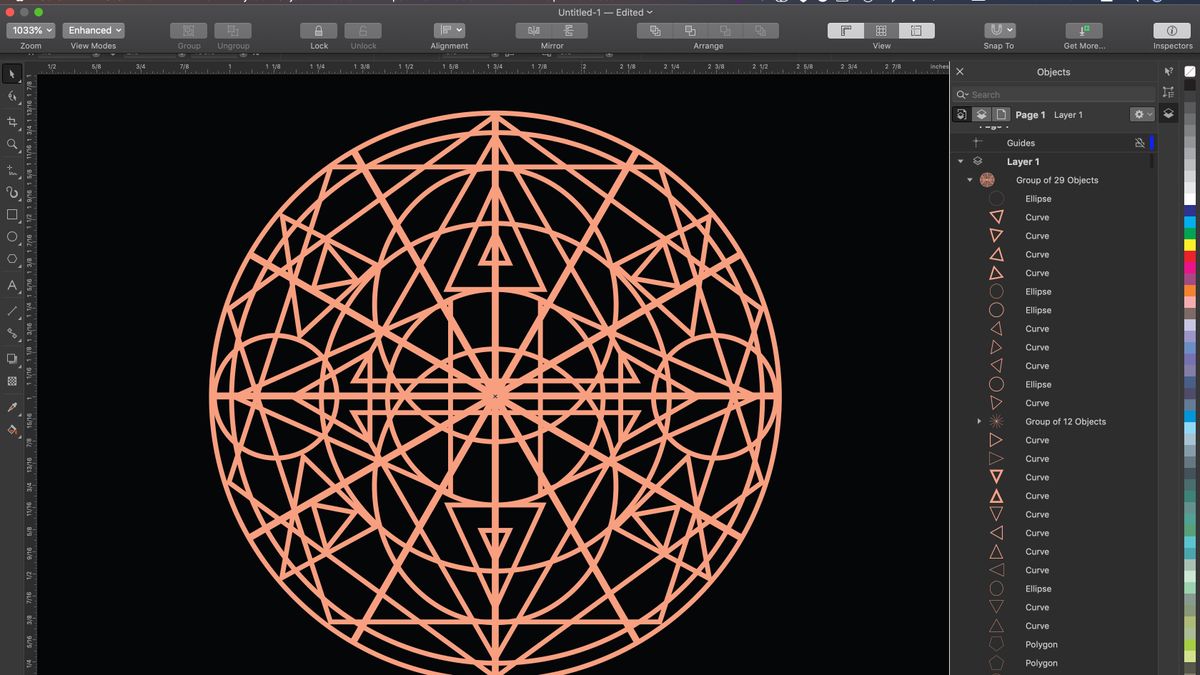Expand the Group of 12 Objects
The image size is (1200, 675).
pos(979,421)
